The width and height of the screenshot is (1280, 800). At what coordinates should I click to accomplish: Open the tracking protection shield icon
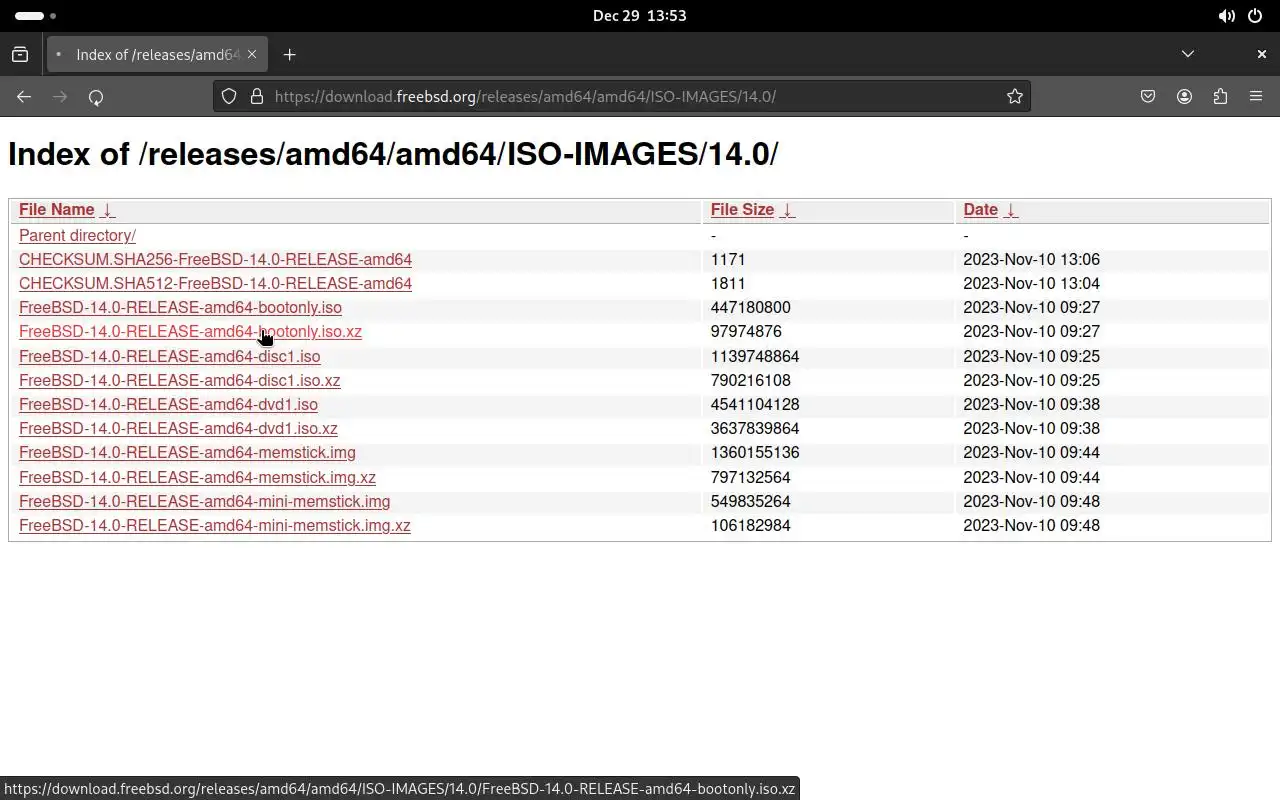[x=229, y=96]
